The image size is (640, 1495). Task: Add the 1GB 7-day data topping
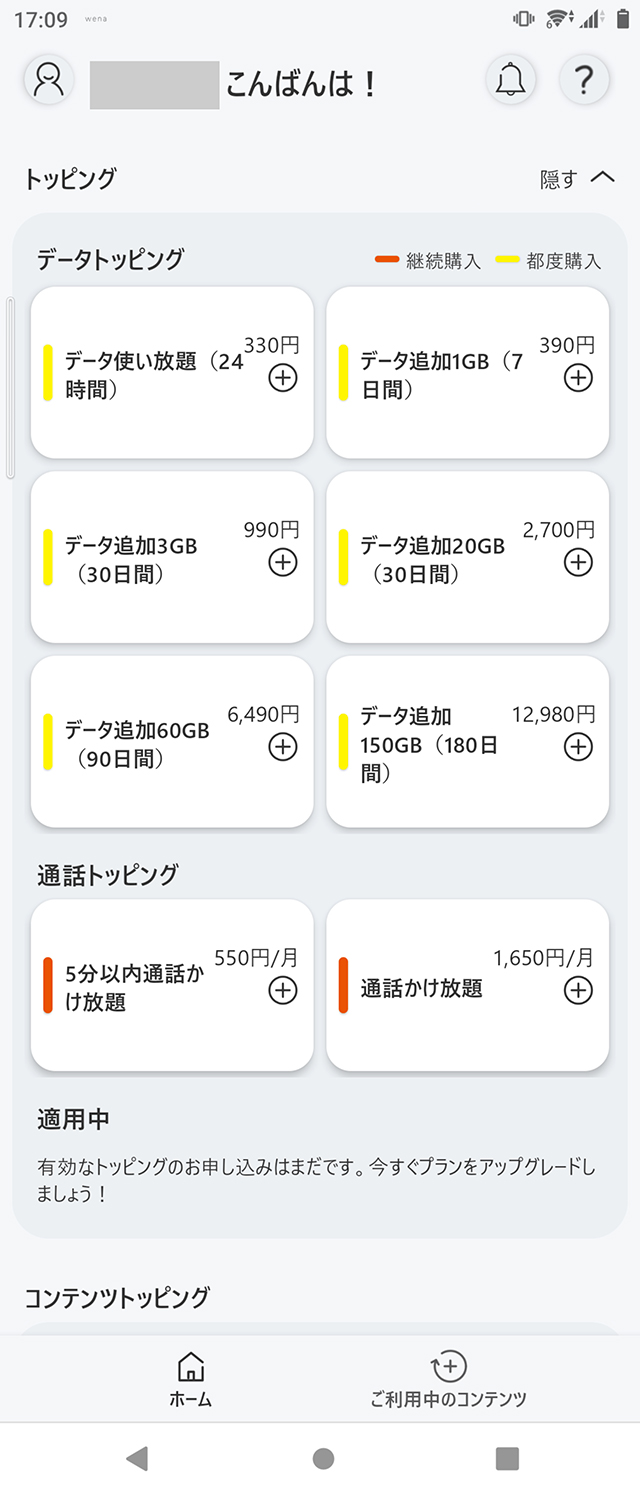[x=578, y=378]
